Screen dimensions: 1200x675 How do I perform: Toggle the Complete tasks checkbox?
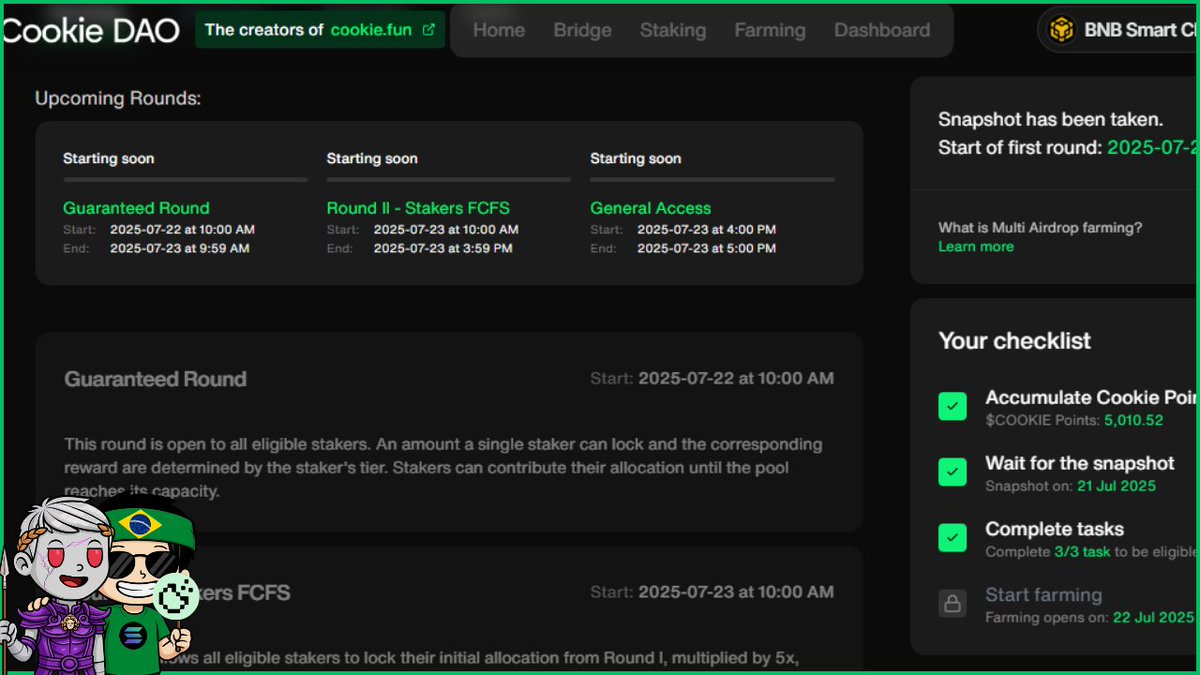[x=952, y=538]
